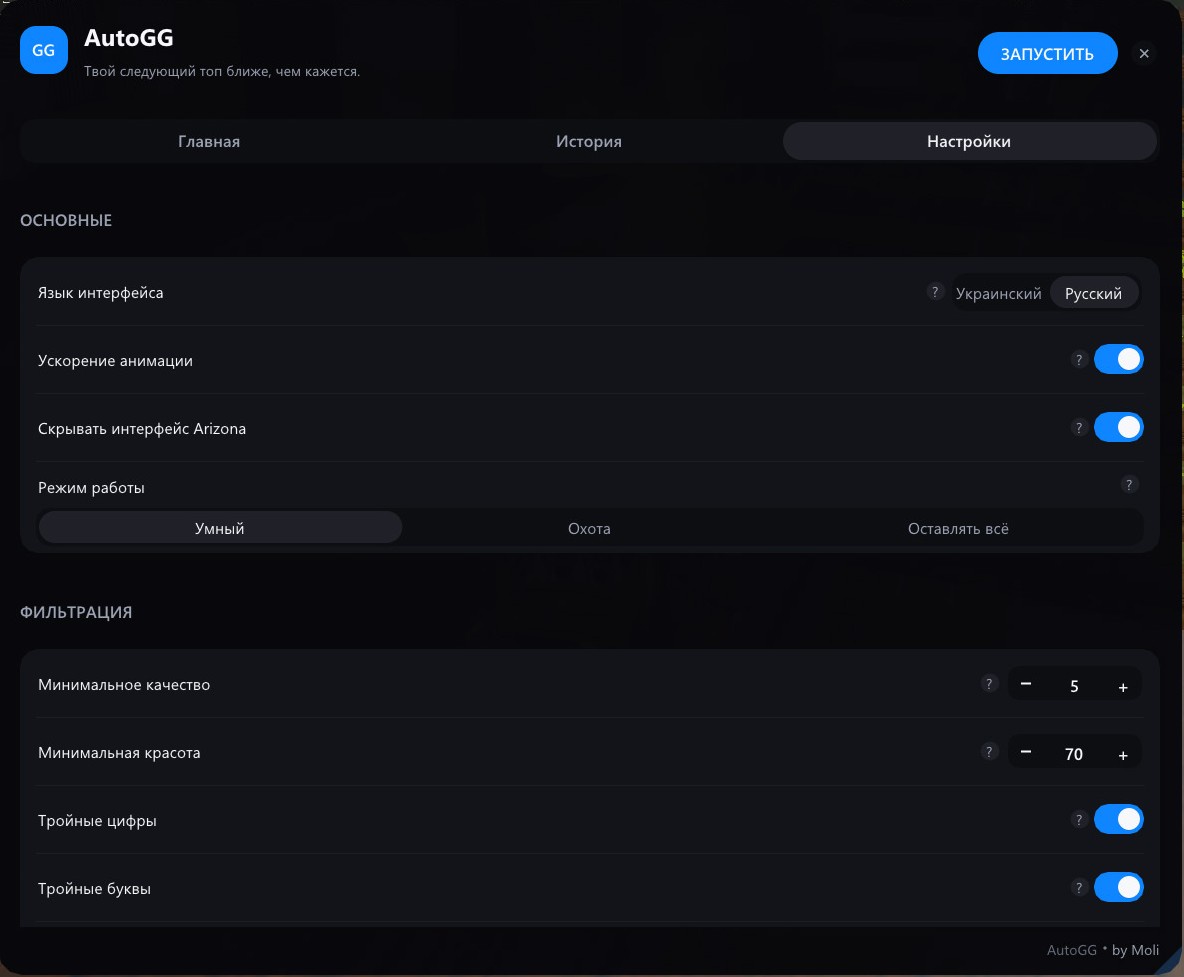Switch off Тройные буквы filter

pyautogui.click(x=1118, y=887)
